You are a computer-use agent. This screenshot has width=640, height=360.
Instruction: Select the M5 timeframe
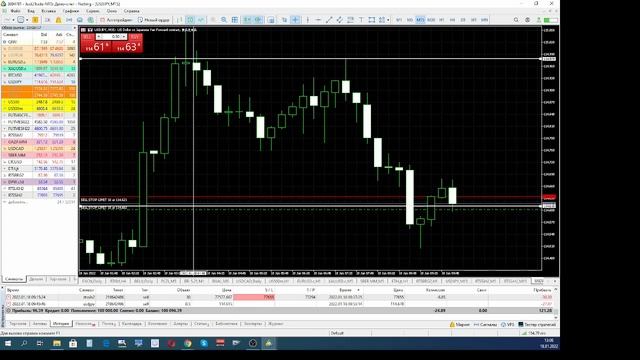(x=409, y=20)
